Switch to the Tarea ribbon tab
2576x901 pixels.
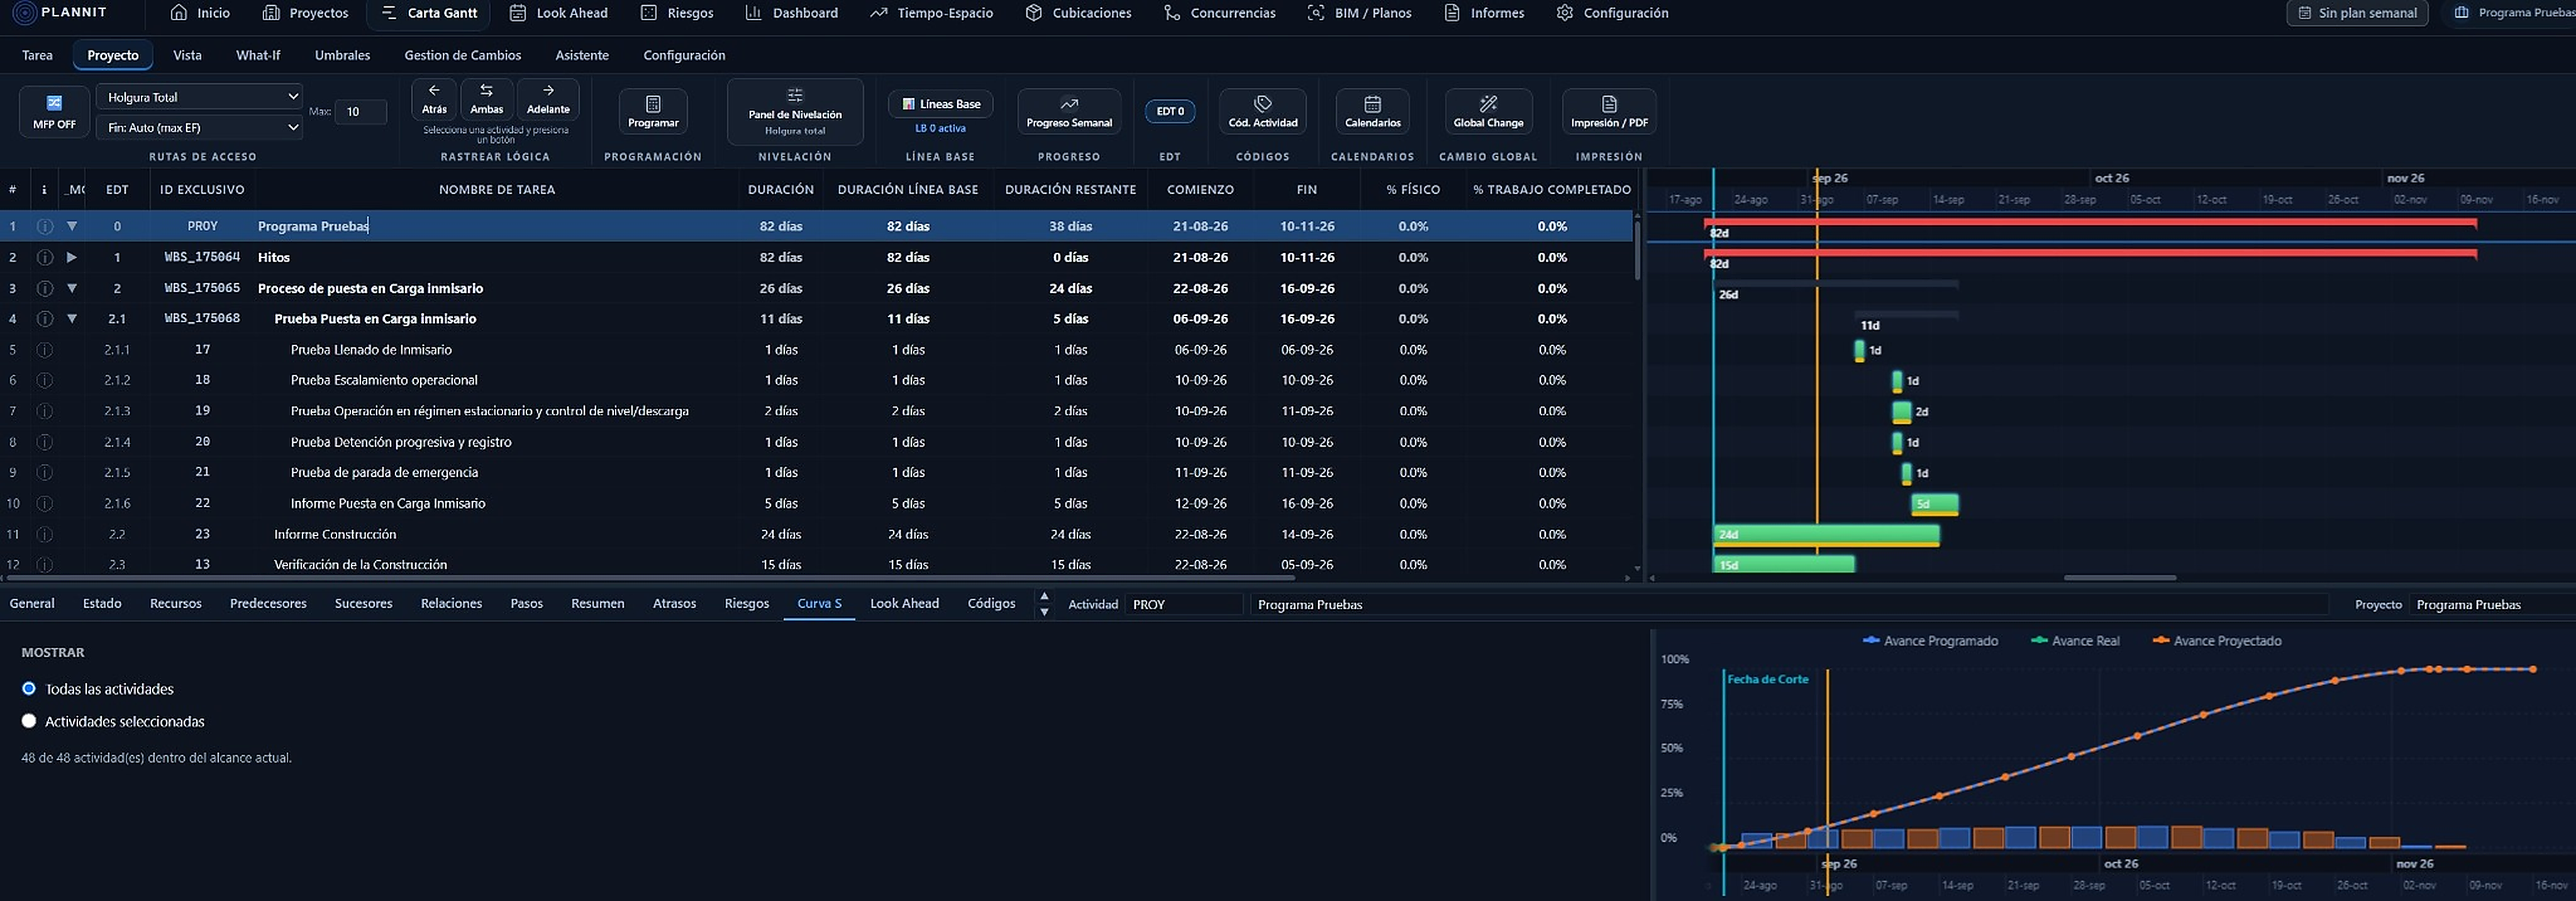pos(37,55)
